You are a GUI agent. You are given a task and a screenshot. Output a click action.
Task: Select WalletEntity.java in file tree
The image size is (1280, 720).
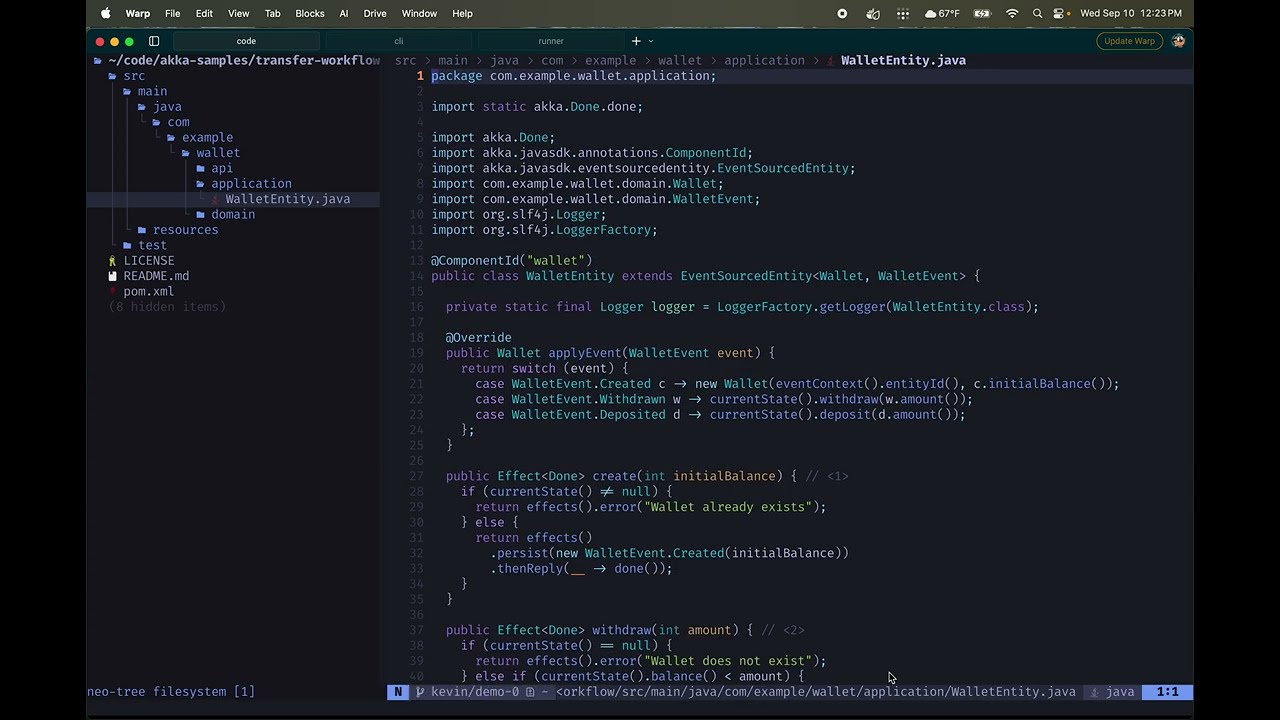(x=287, y=199)
